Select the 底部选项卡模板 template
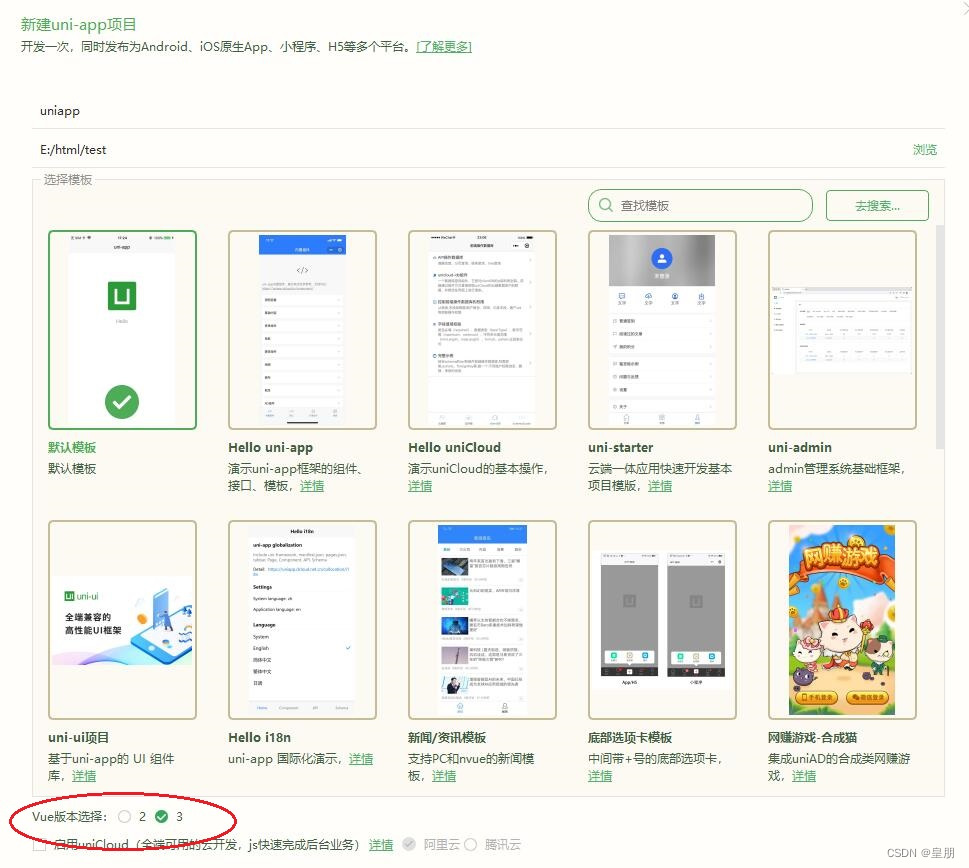This screenshot has width=969, height=868. point(662,618)
